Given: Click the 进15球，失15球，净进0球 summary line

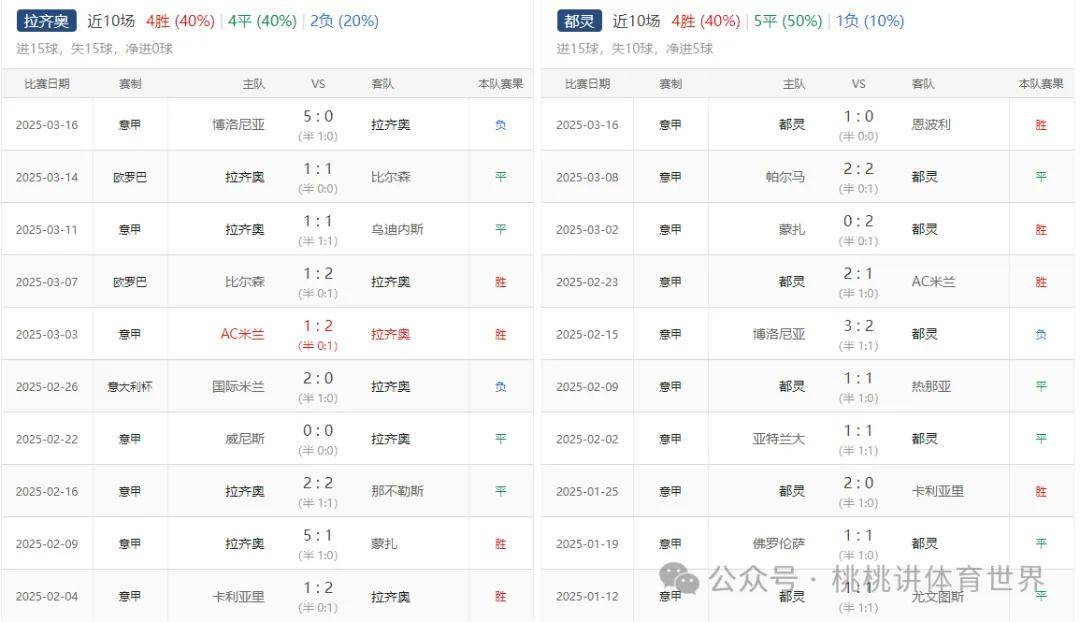Looking at the screenshot, I should click(94, 49).
